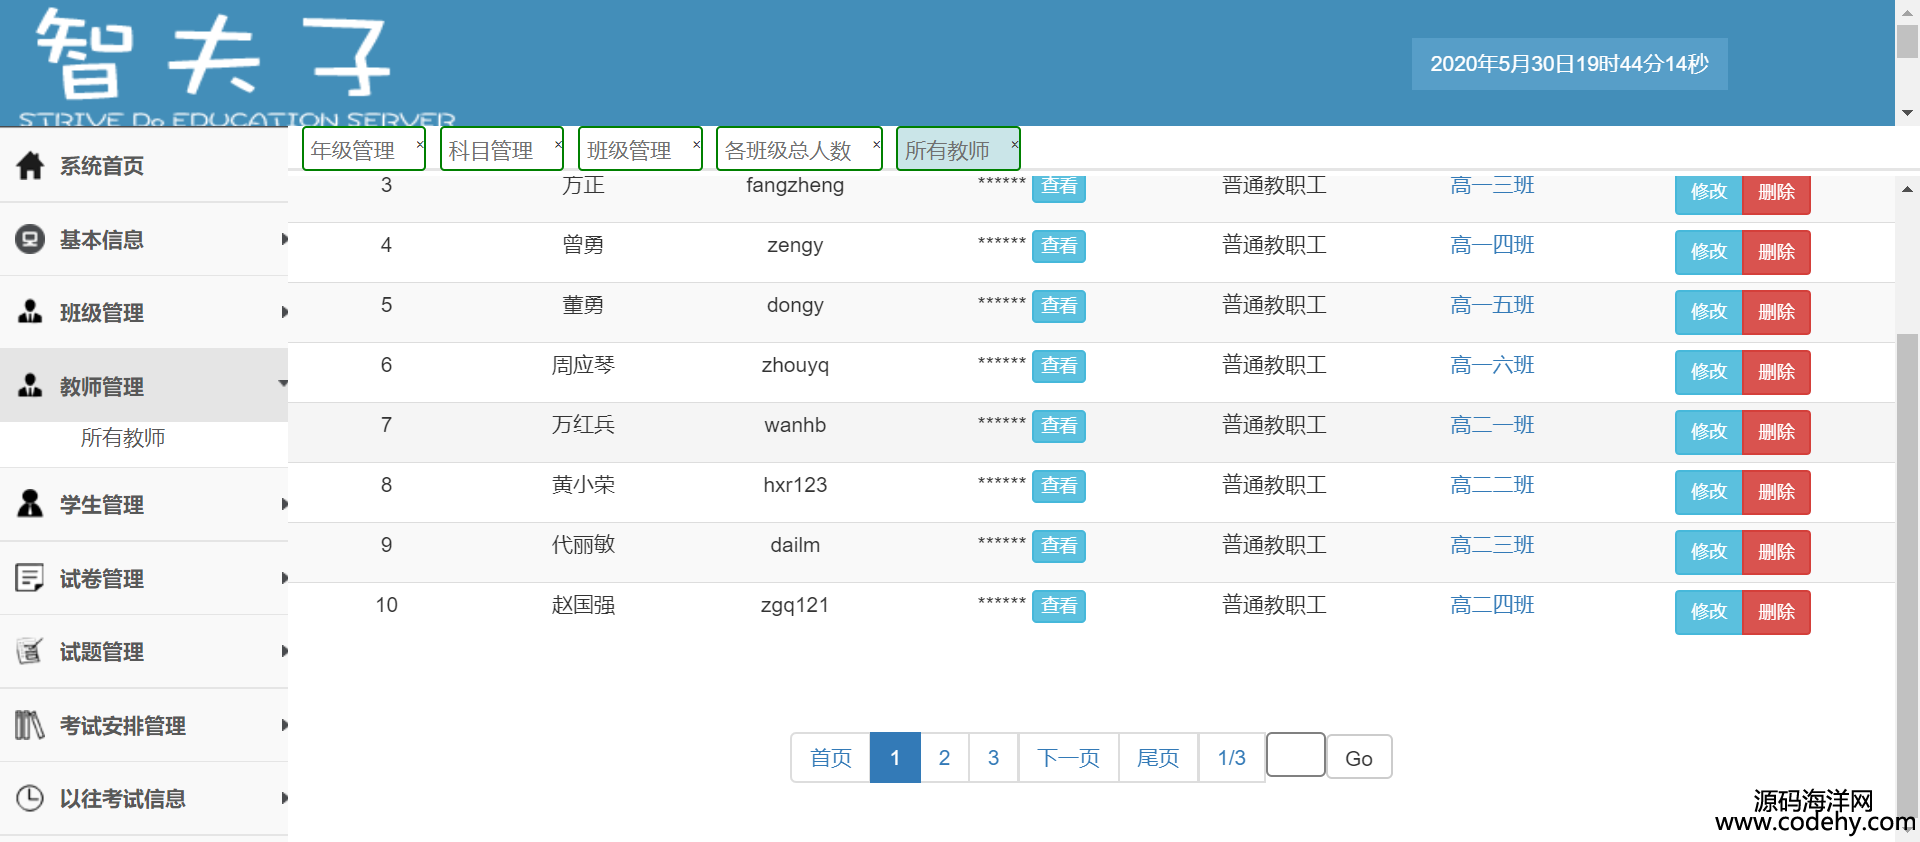Screen dimensions: 1920x842
Task: Click the 班级管理 people icon in sidebar
Action: click(30, 312)
